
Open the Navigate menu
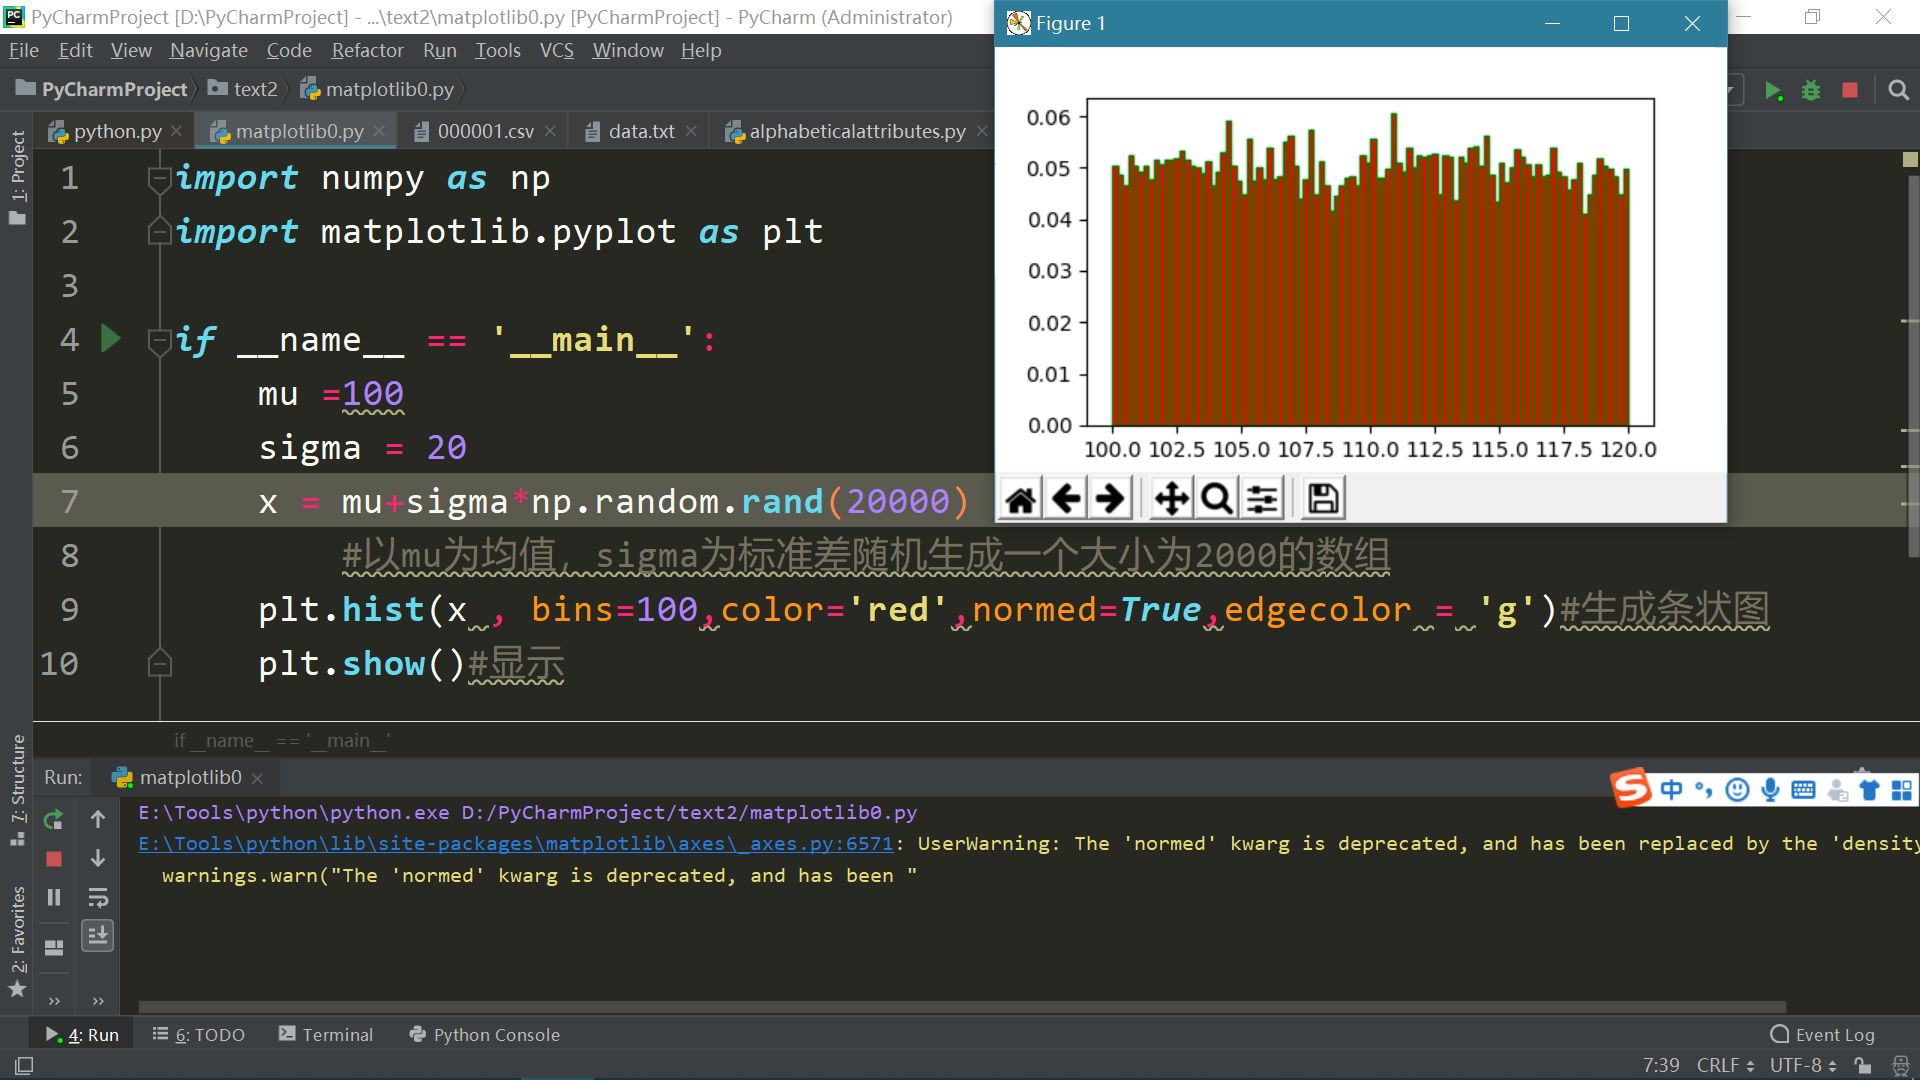208,50
